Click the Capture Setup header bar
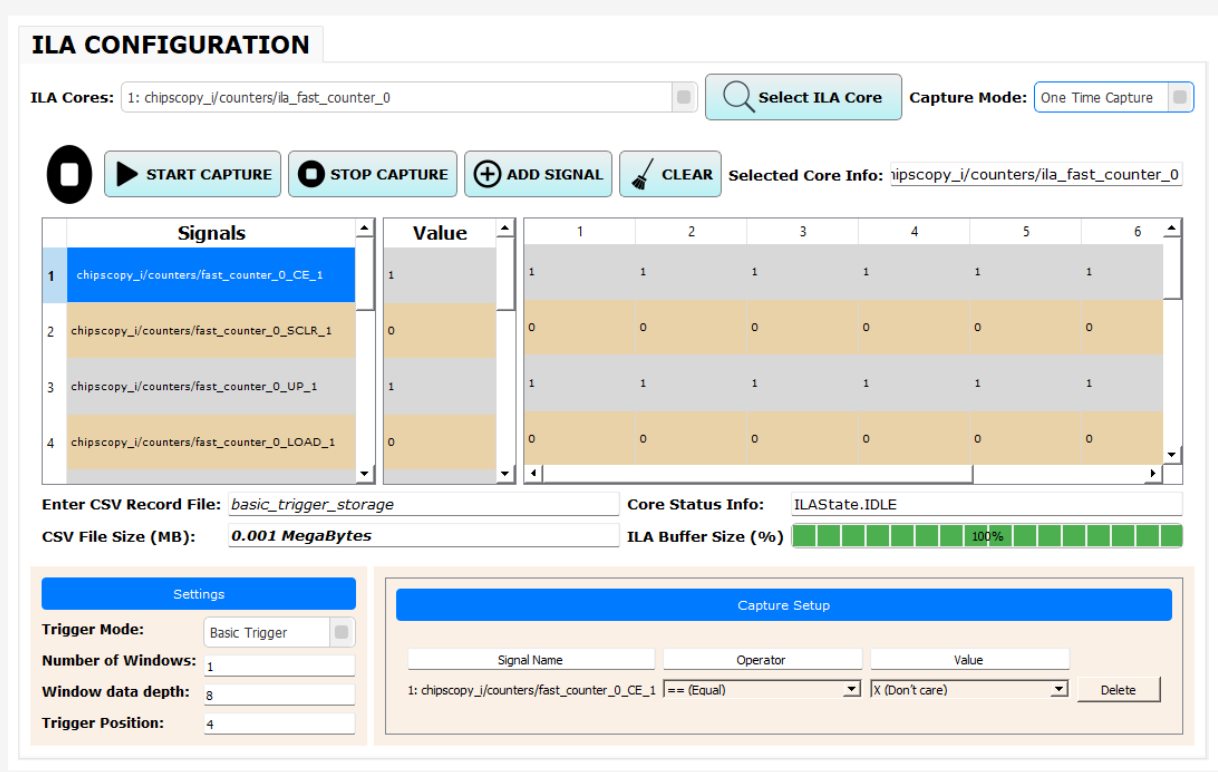1218x772 pixels. (x=783, y=605)
